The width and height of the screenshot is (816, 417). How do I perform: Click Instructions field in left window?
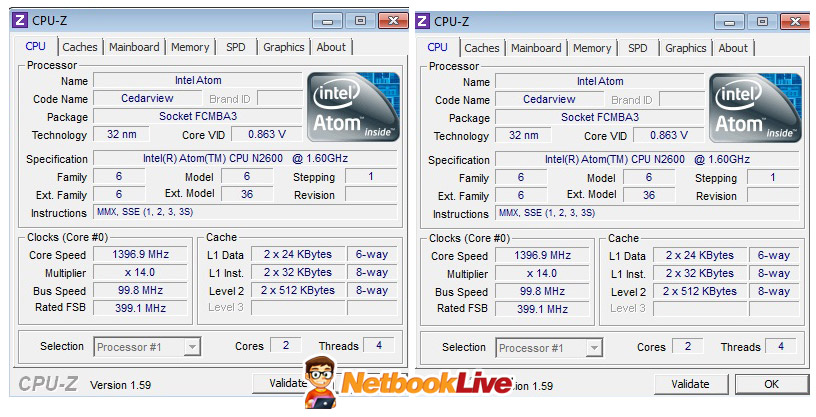pyautogui.click(x=245, y=212)
